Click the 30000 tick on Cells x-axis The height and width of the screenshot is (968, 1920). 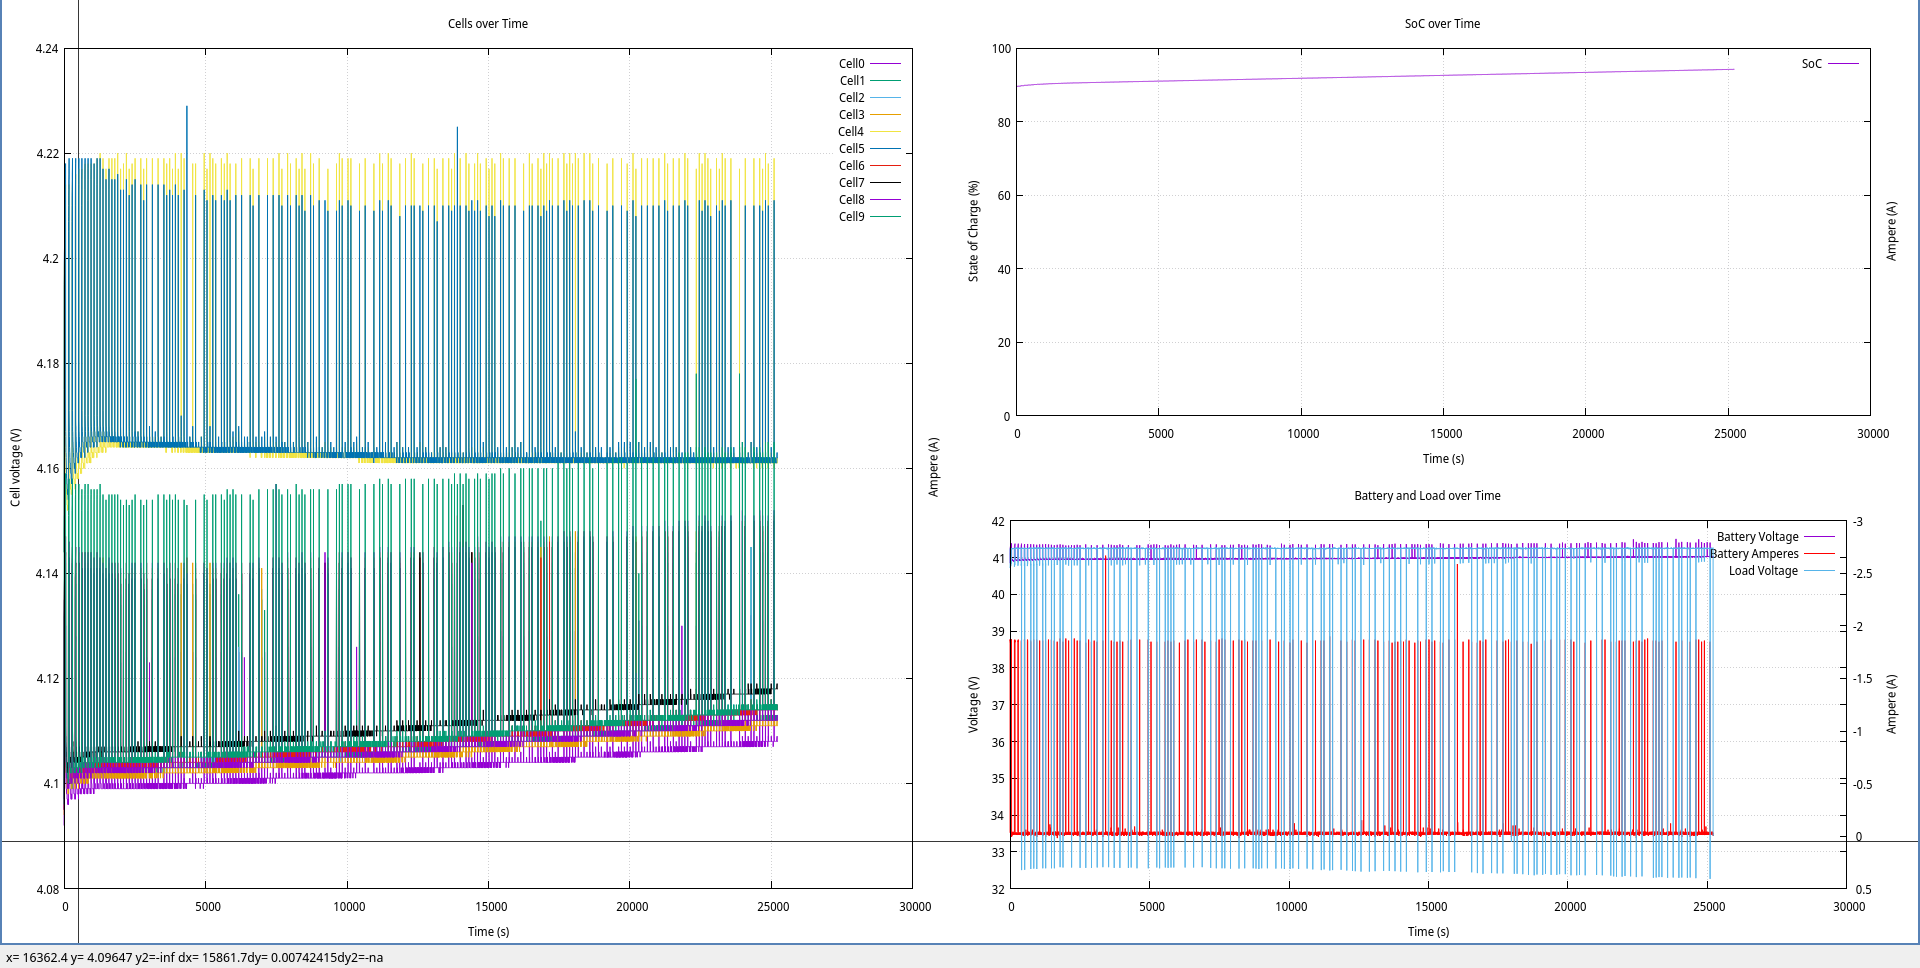point(915,907)
